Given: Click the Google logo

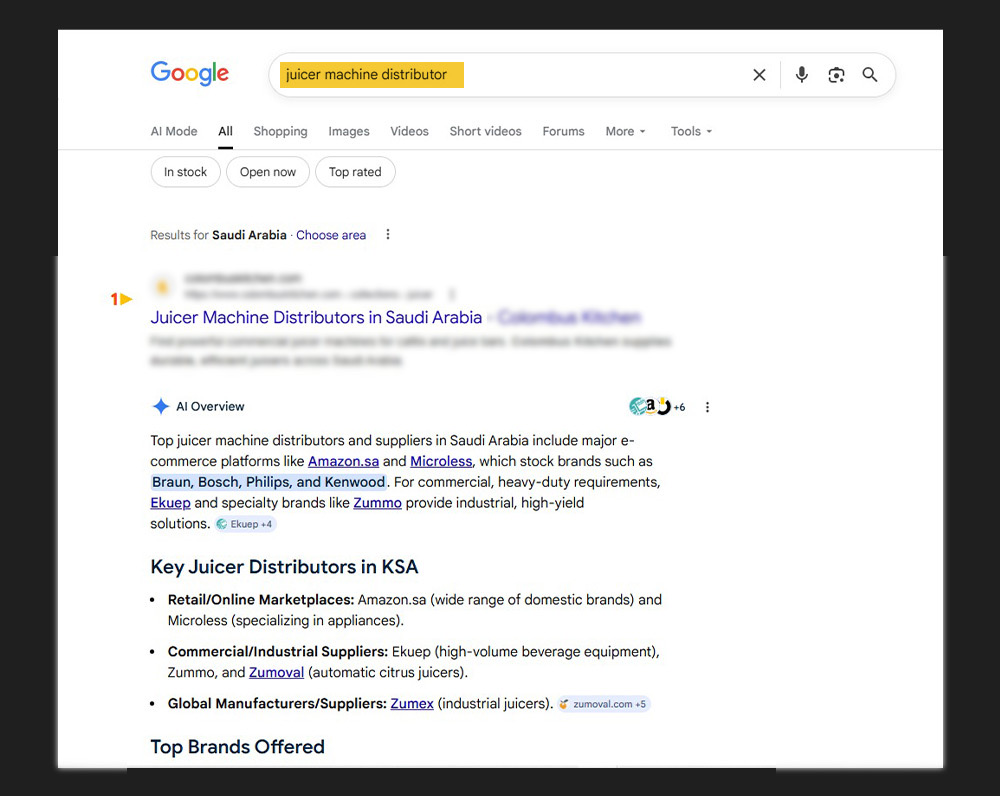Looking at the screenshot, I should pos(189,73).
